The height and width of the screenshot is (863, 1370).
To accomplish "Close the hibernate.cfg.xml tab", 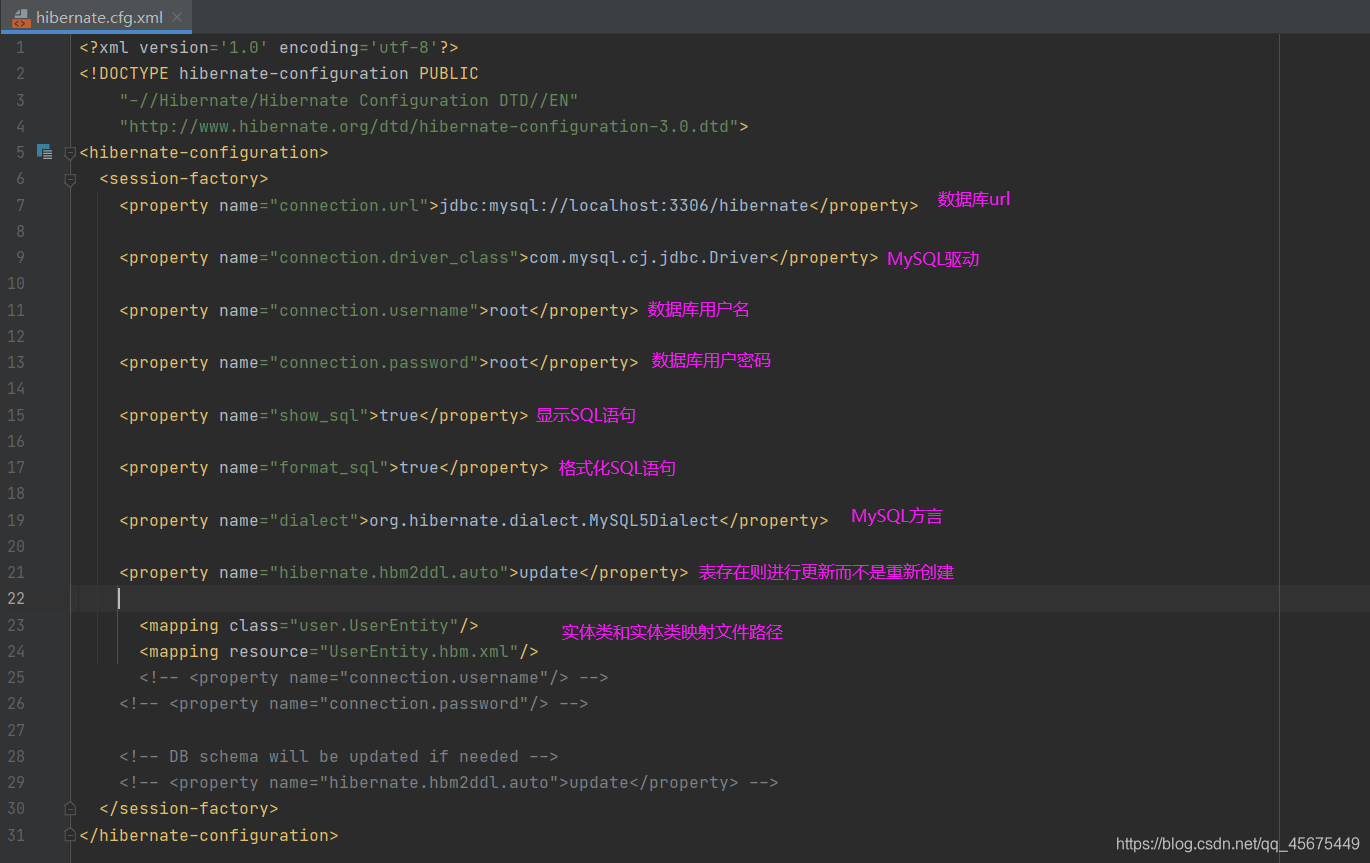I will [x=176, y=17].
